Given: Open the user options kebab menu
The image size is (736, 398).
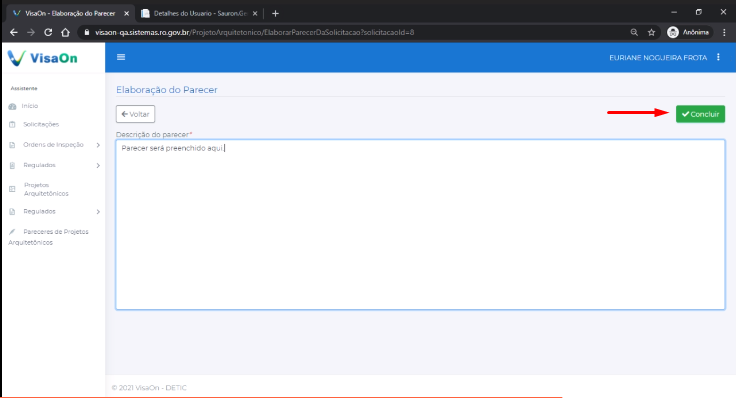Looking at the screenshot, I should (718, 57).
